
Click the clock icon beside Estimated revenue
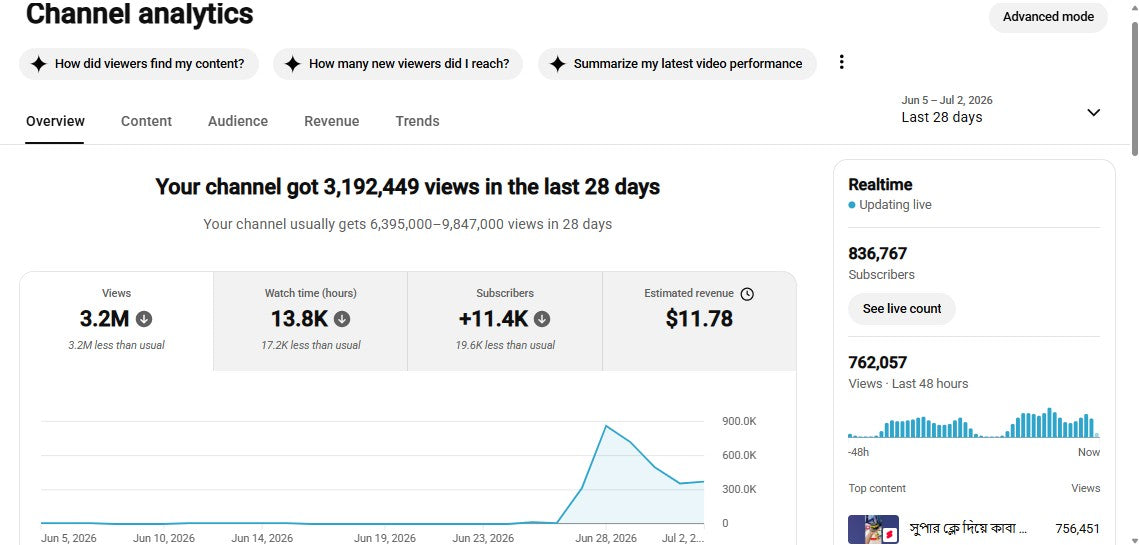[x=747, y=294]
